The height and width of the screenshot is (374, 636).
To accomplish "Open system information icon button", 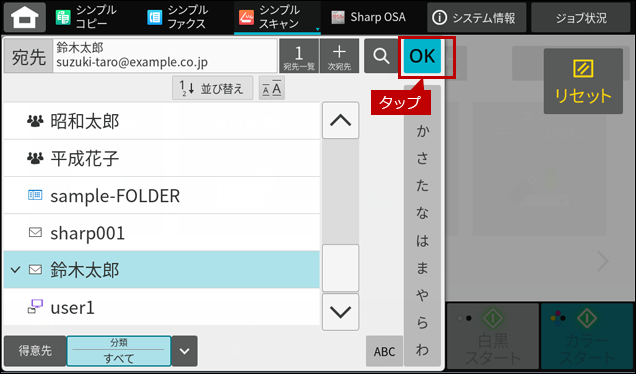I will [476, 17].
